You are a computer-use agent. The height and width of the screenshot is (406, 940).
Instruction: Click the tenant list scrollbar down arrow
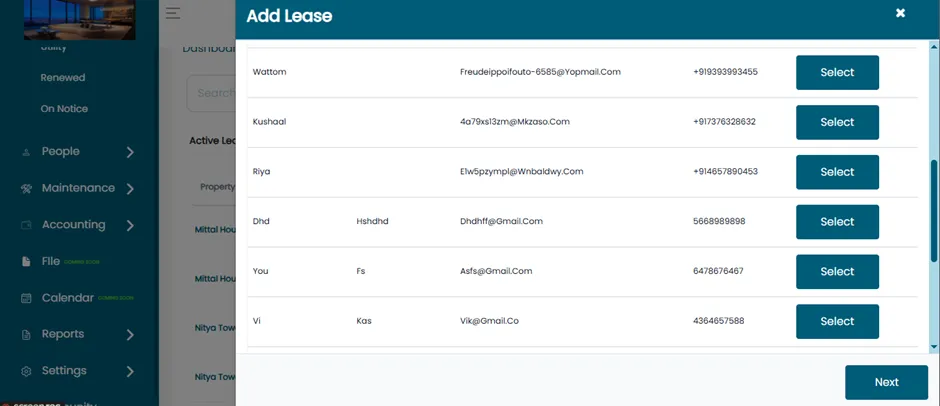point(933,347)
